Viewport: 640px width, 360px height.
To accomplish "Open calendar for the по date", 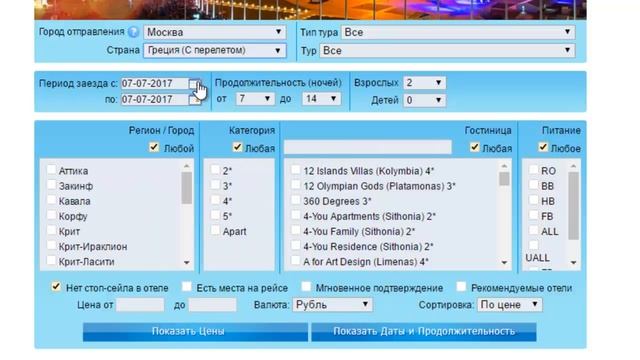I will pyautogui.click(x=195, y=100).
